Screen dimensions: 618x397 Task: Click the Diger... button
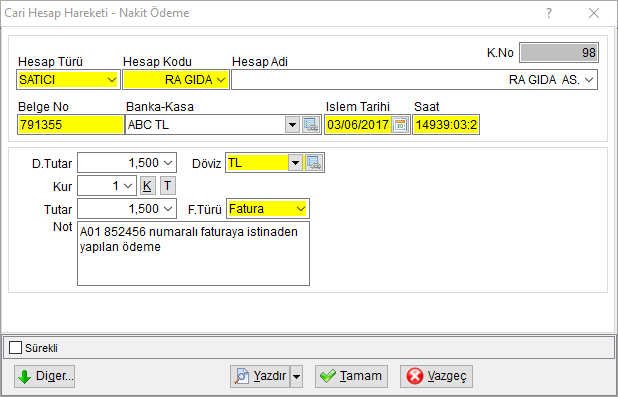[x=45, y=376]
